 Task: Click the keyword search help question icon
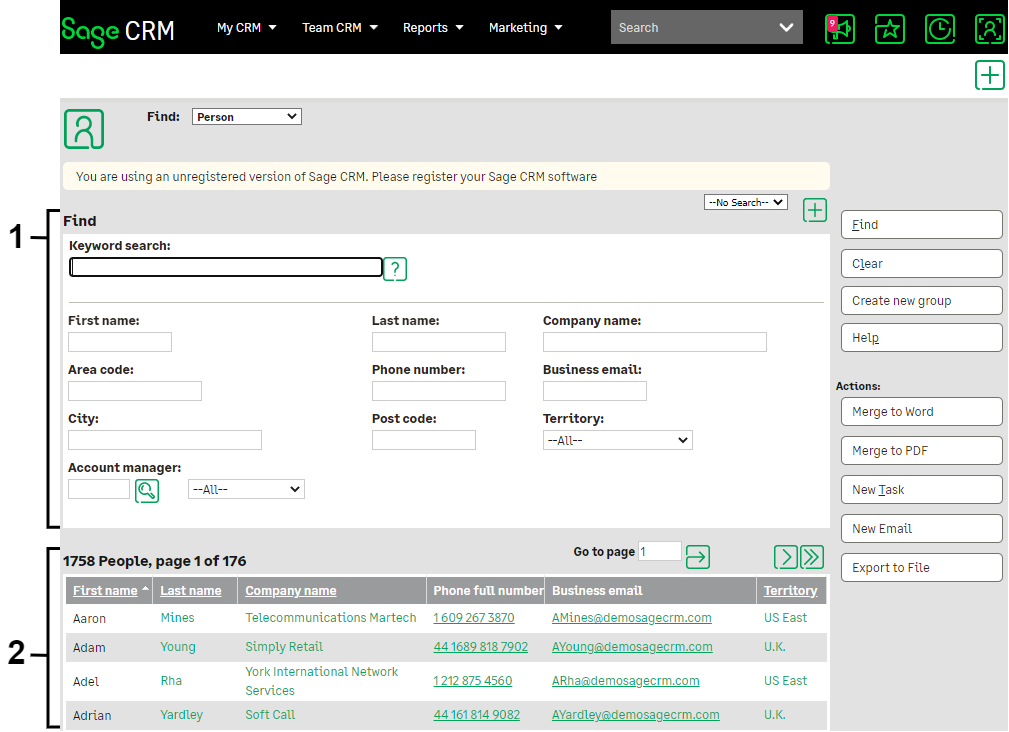395,268
